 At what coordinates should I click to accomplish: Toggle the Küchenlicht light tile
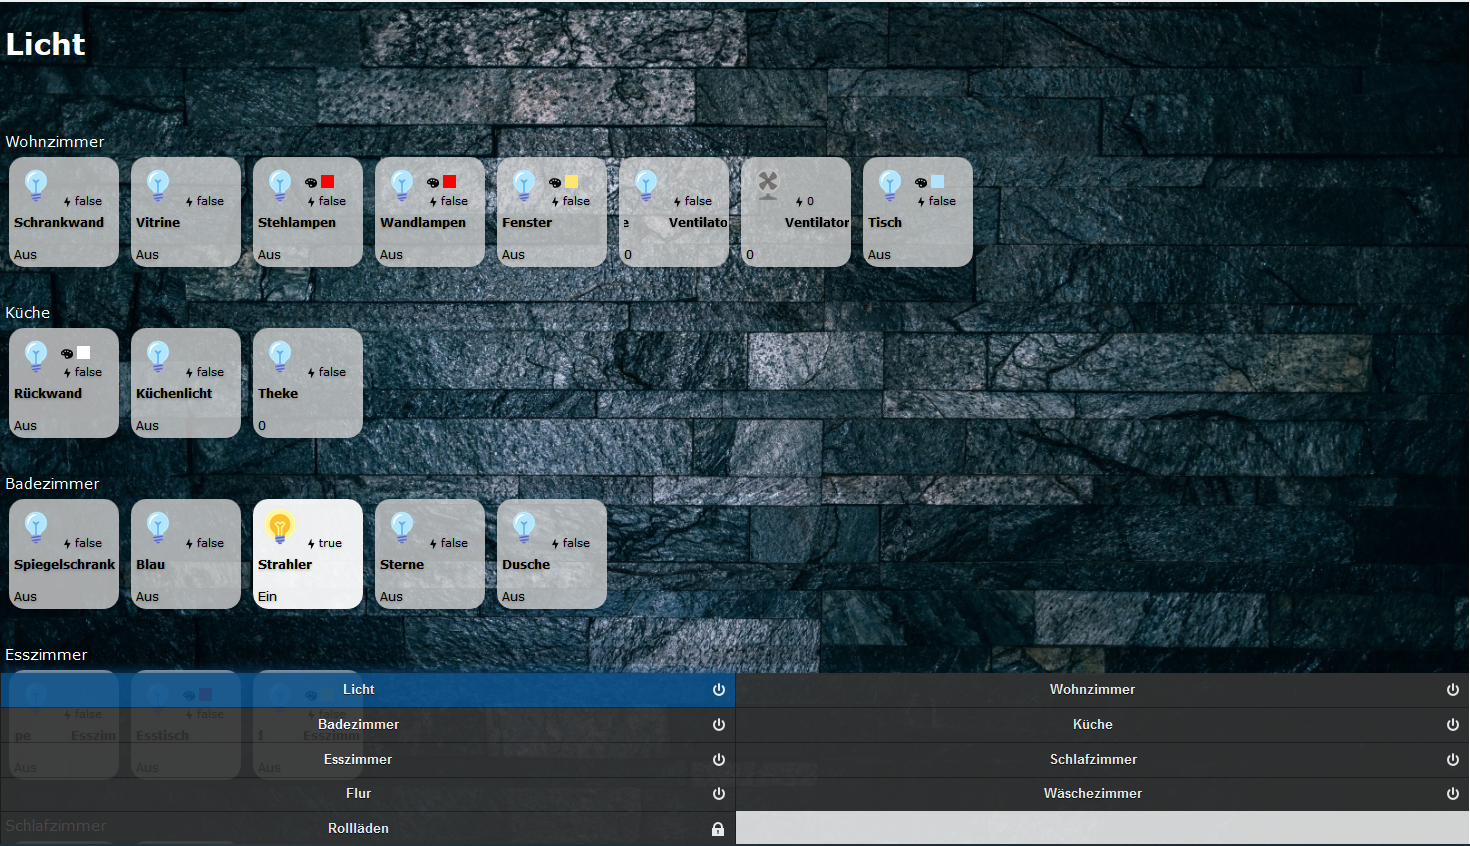point(186,383)
